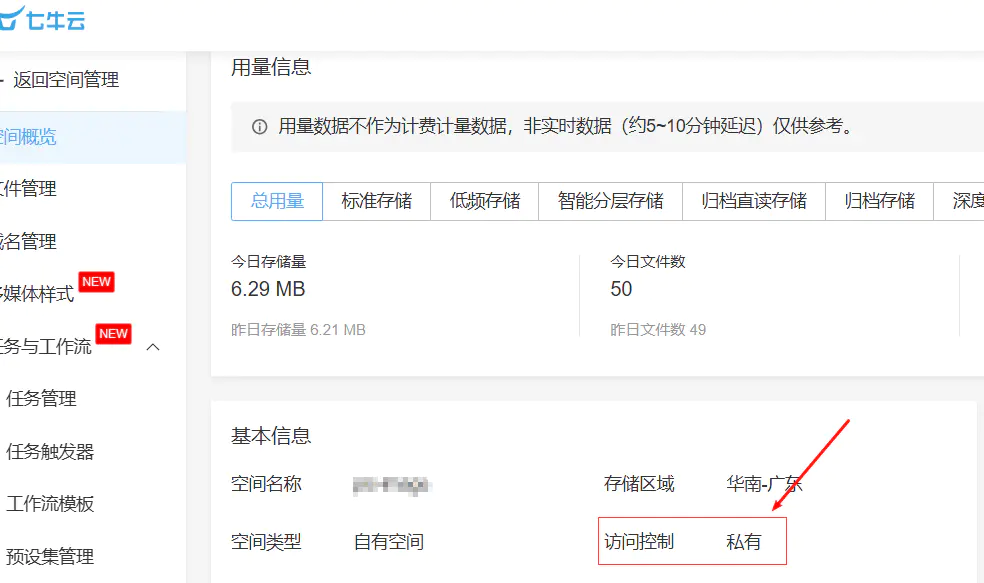Image resolution: width=984 pixels, height=583 pixels.
Task: Open 文件管理 in sidebar
Action: pos(28,189)
